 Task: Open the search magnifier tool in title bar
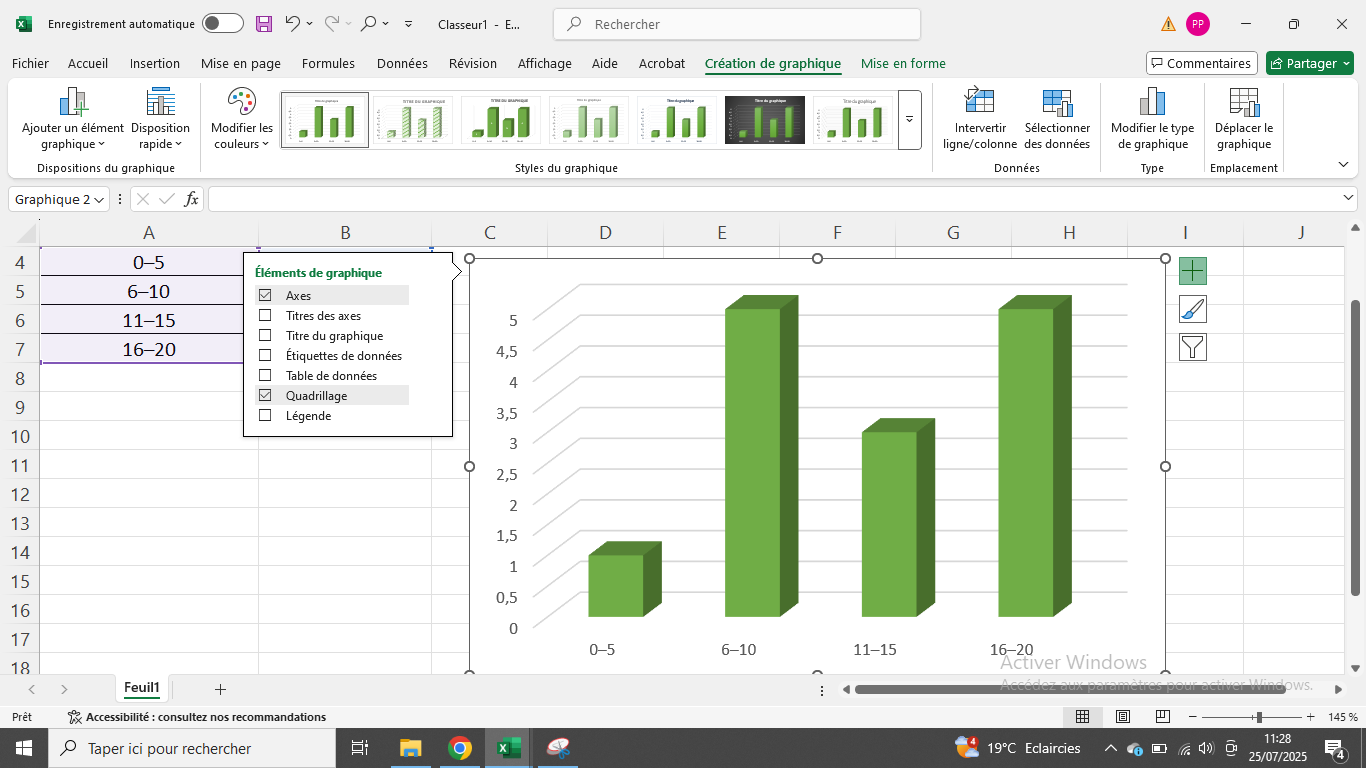(x=369, y=23)
